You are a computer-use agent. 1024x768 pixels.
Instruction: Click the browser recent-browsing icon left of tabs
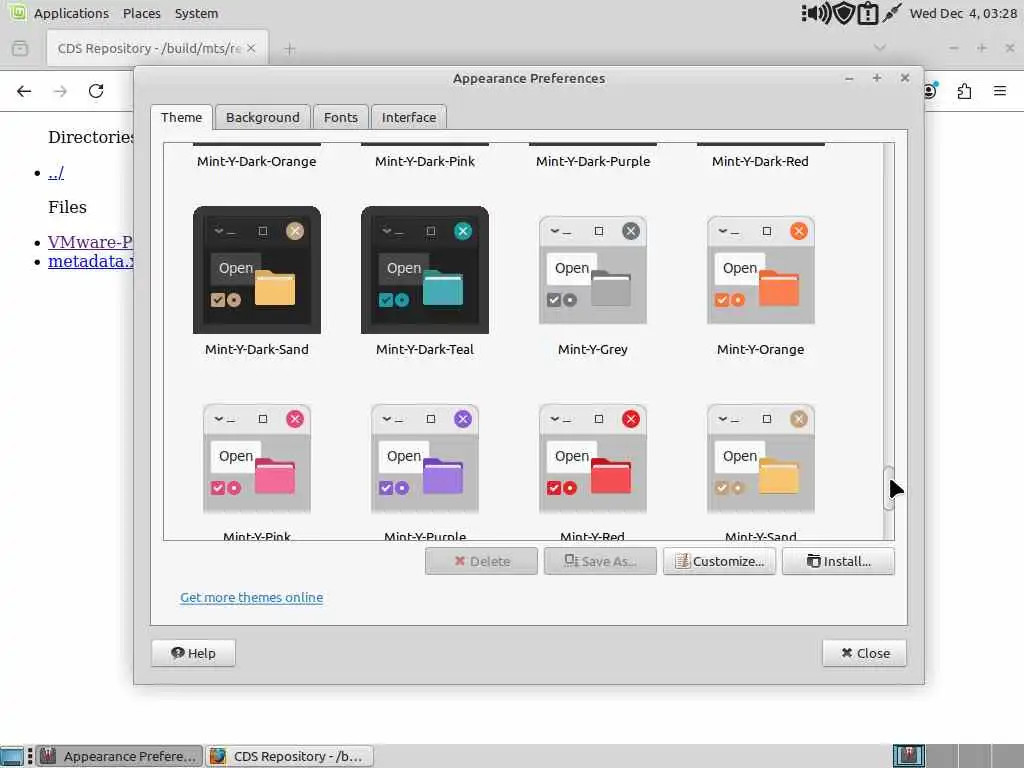[20, 48]
